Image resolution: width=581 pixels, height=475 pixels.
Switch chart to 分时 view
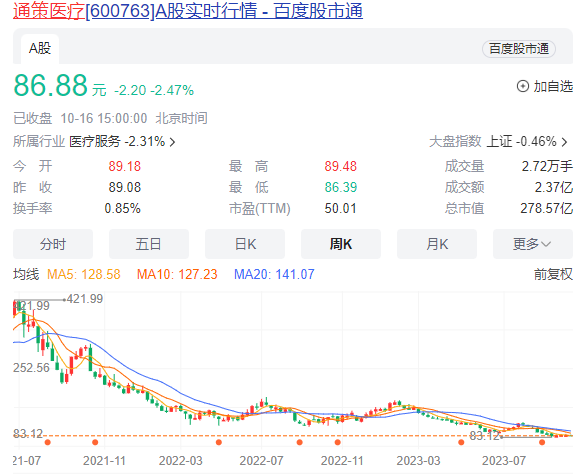pyautogui.click(x=53, y=244)
